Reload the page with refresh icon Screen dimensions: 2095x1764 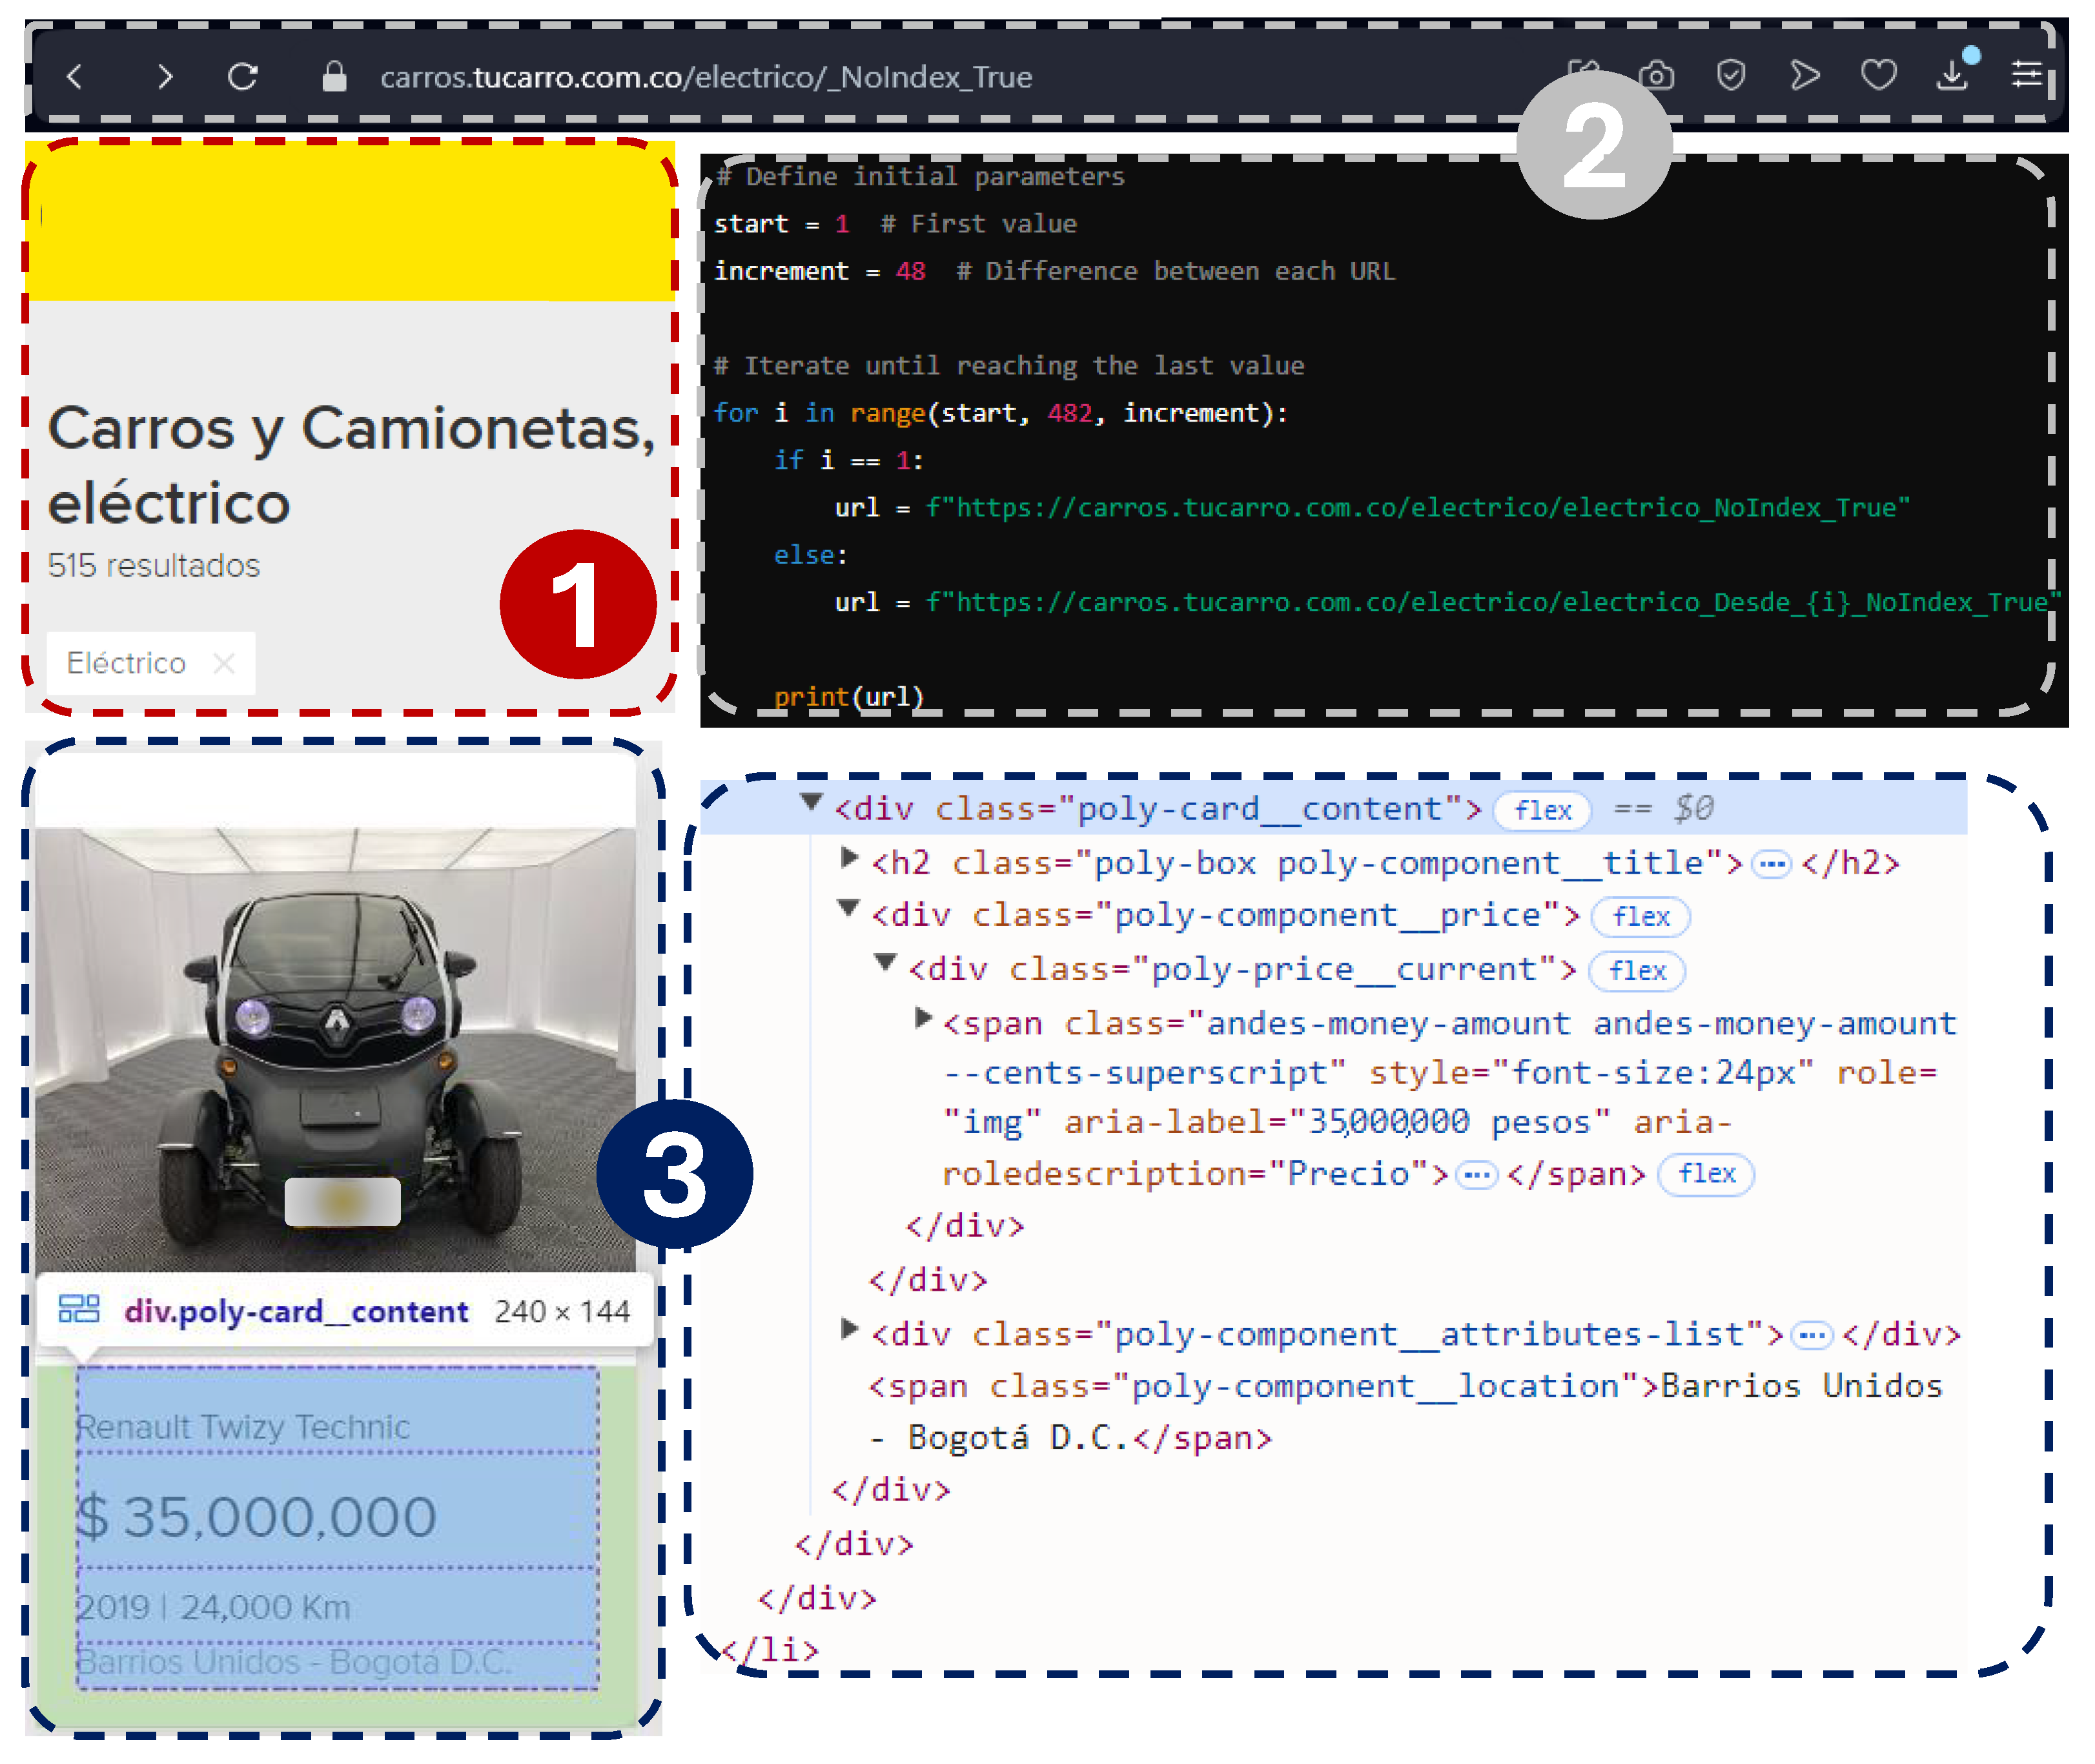243,76
